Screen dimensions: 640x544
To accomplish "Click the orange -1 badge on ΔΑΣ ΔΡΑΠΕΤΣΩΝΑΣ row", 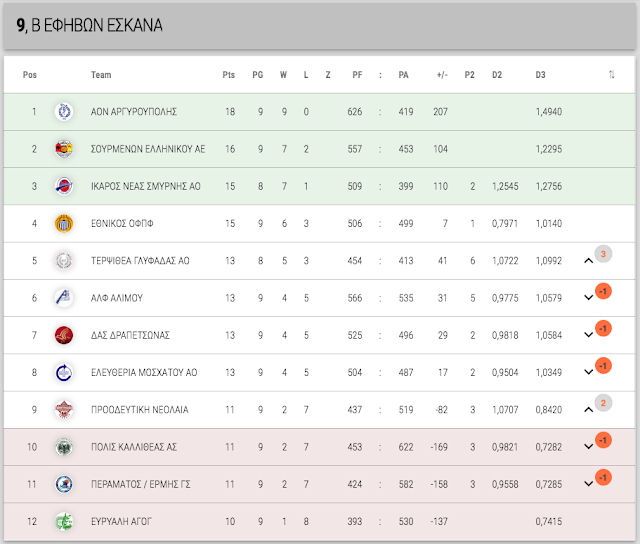I will [x=603, y=329].
